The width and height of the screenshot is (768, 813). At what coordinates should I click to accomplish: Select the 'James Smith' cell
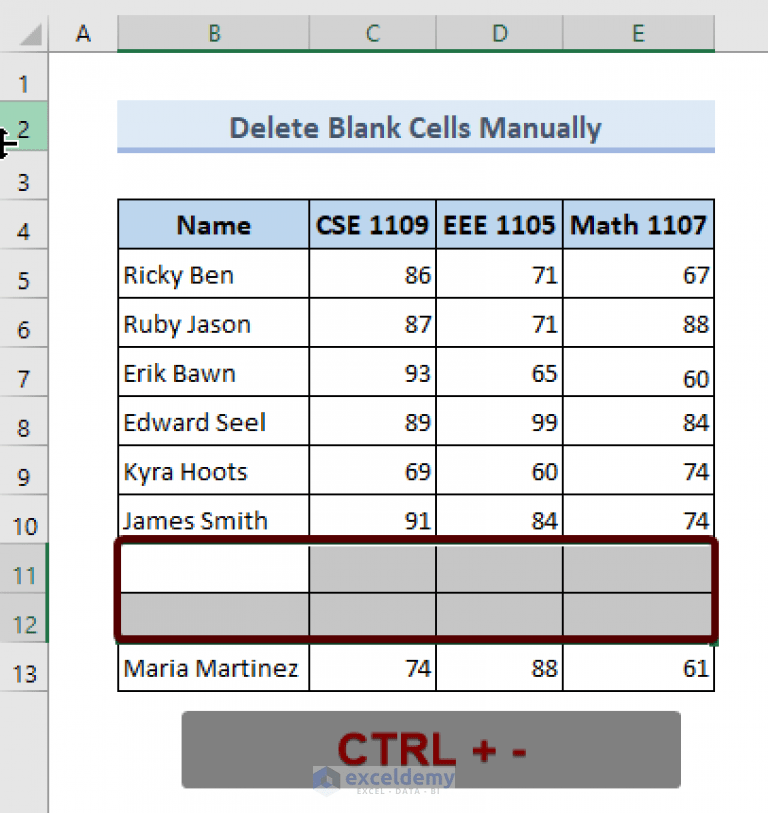213,517
